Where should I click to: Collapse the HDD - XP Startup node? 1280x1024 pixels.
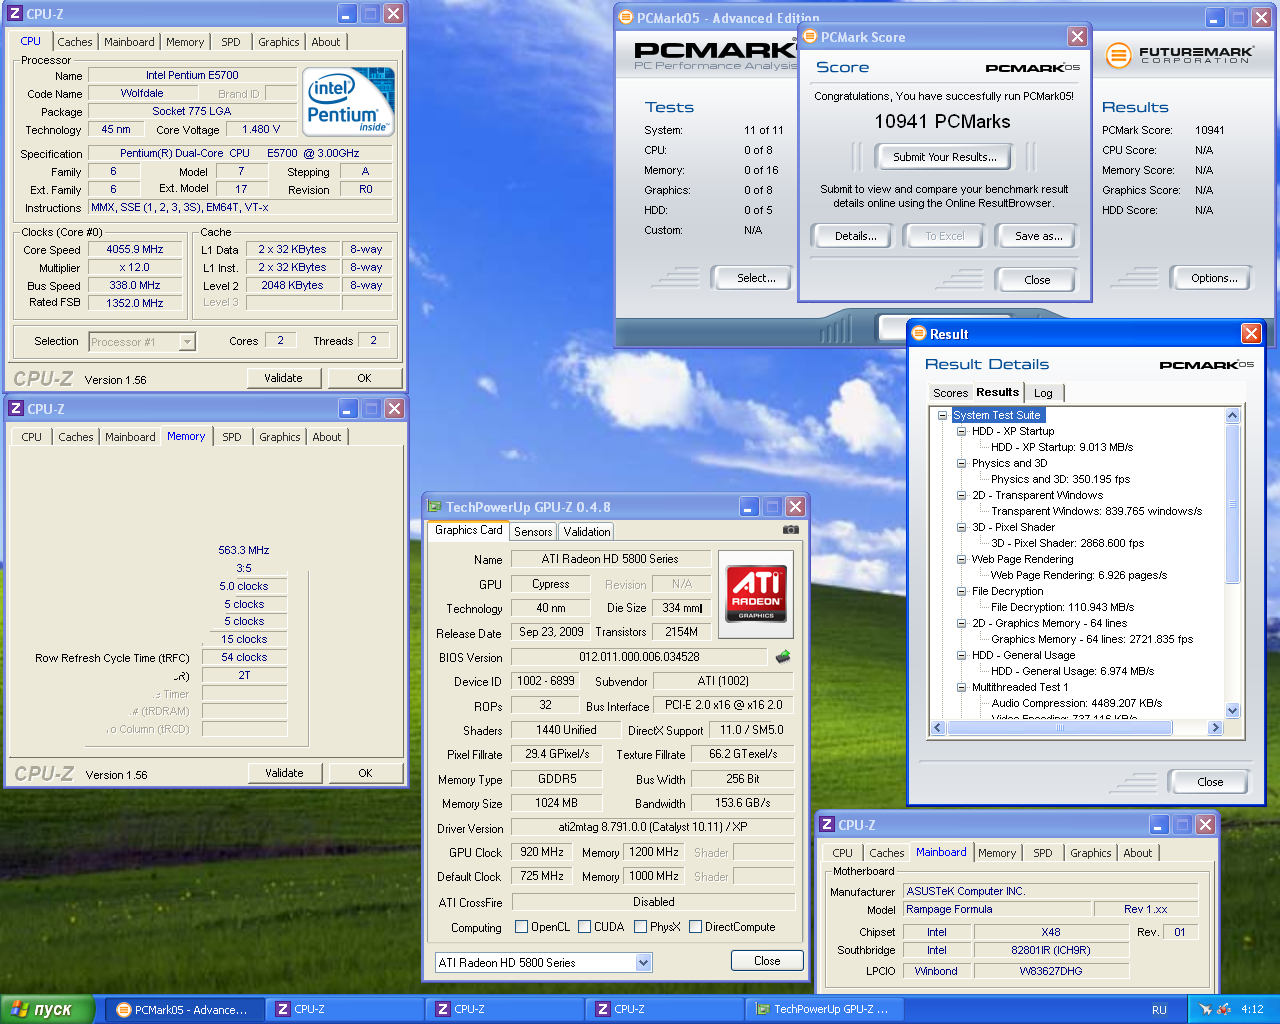(x=961, y=431)
